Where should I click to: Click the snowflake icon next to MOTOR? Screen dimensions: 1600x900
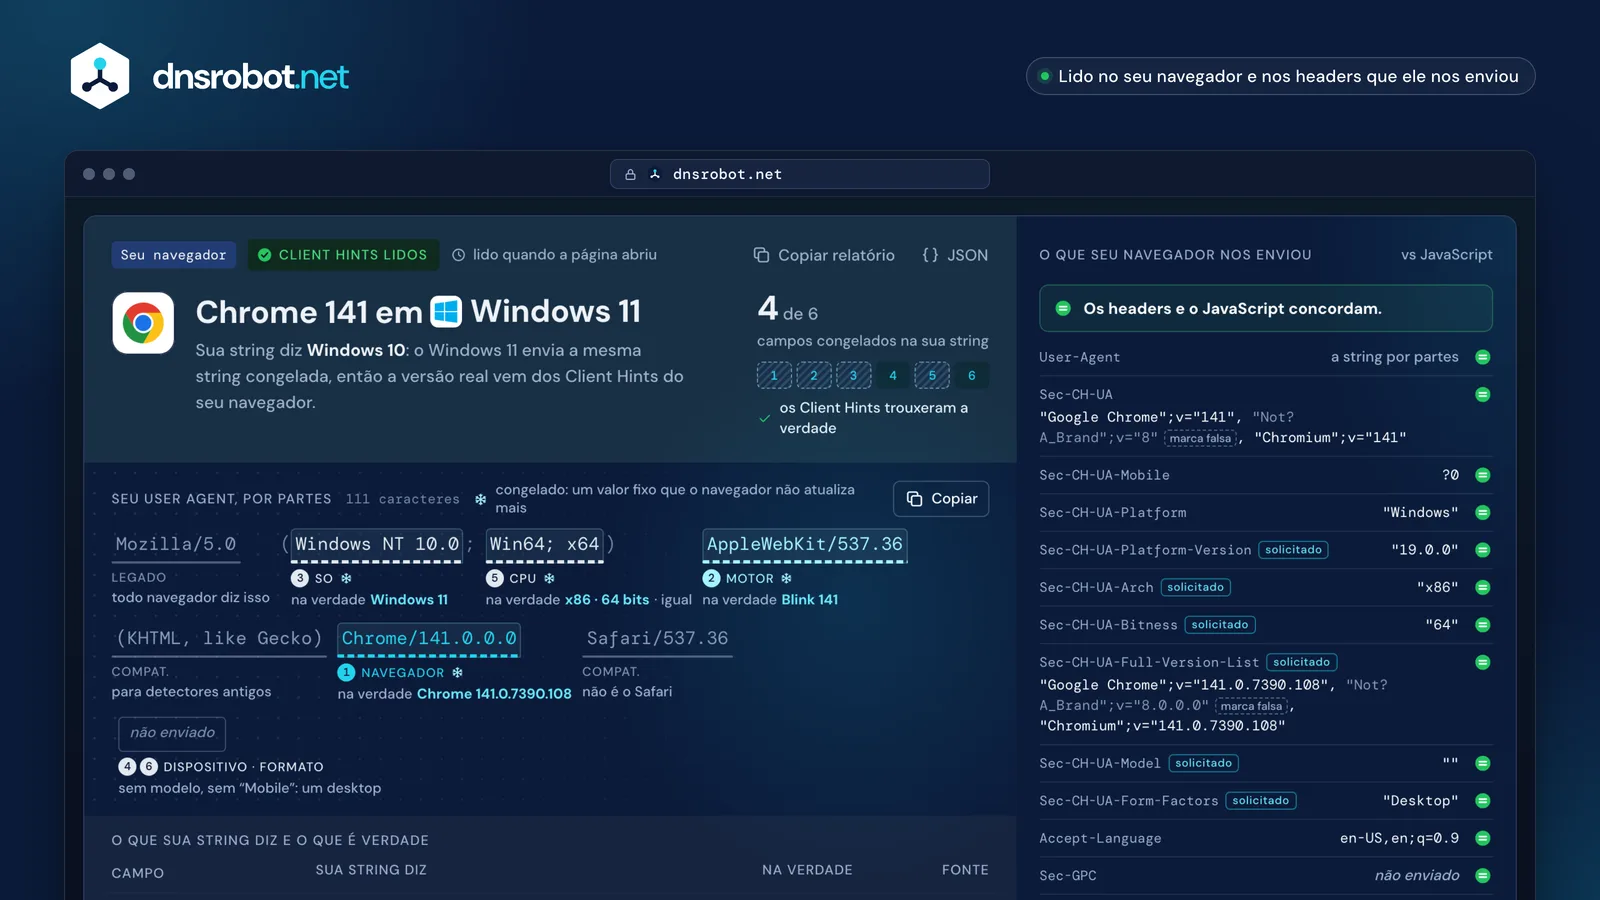[786, 578]
